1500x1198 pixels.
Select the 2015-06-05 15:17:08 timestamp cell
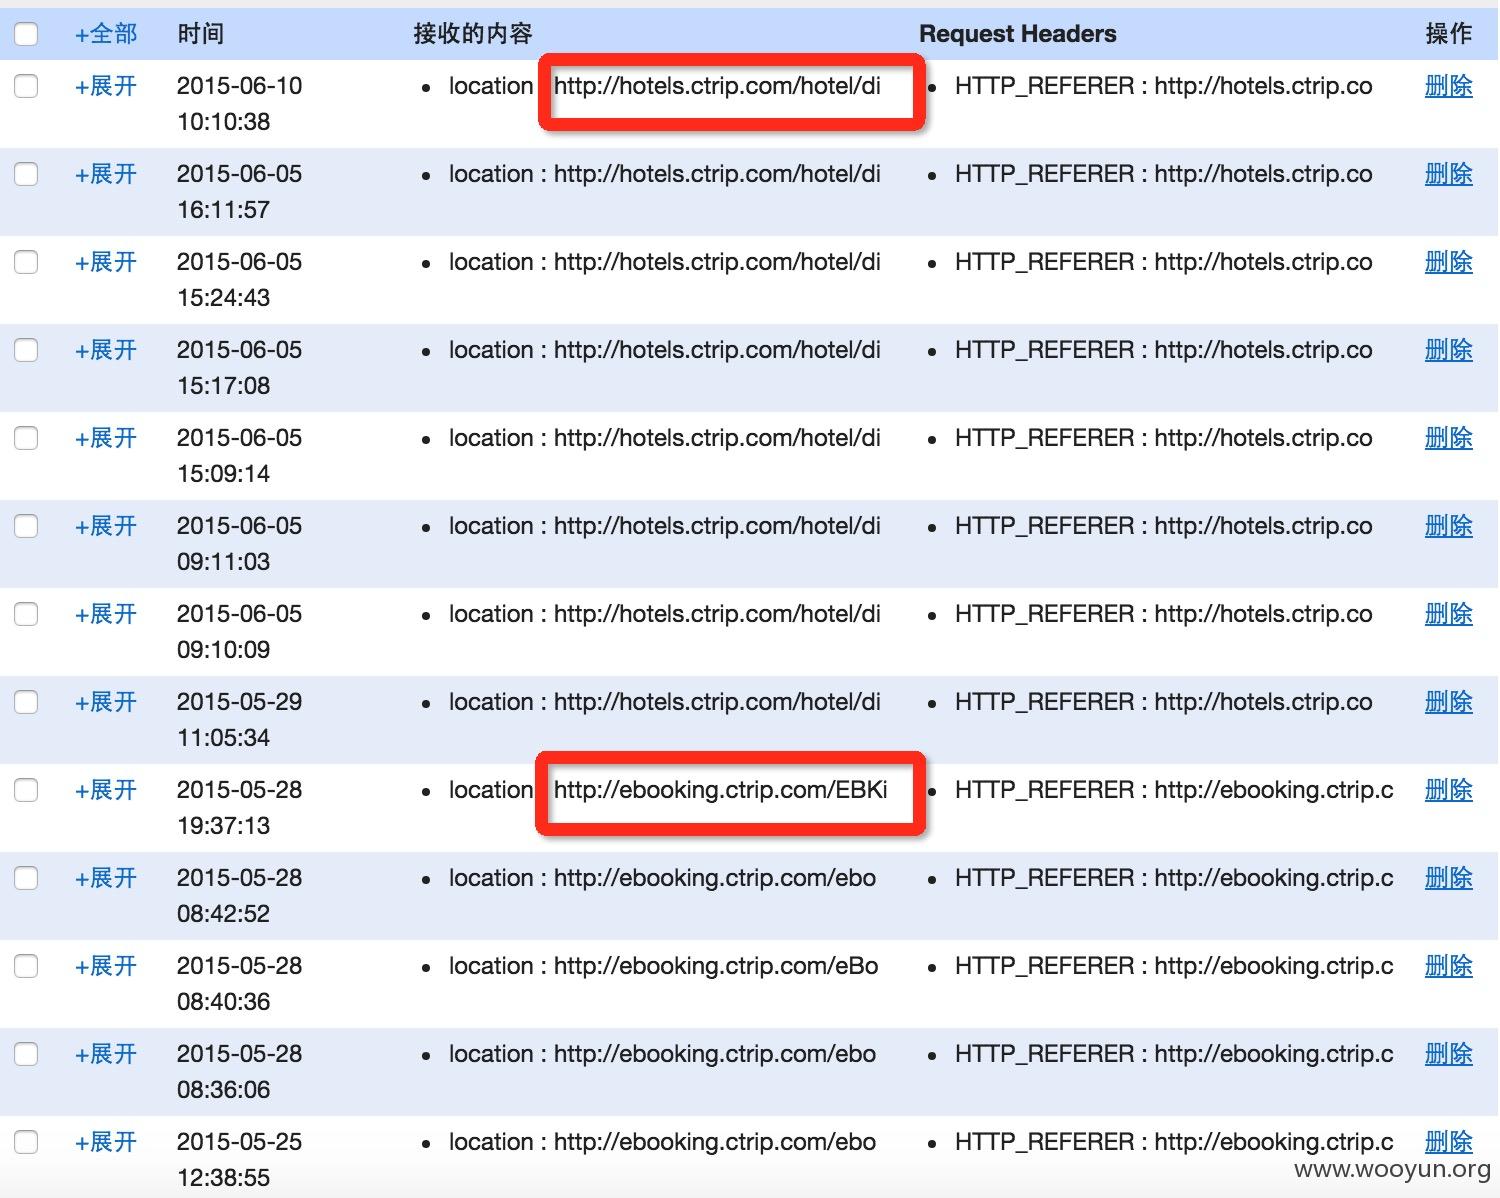click(x=239, y=368)
